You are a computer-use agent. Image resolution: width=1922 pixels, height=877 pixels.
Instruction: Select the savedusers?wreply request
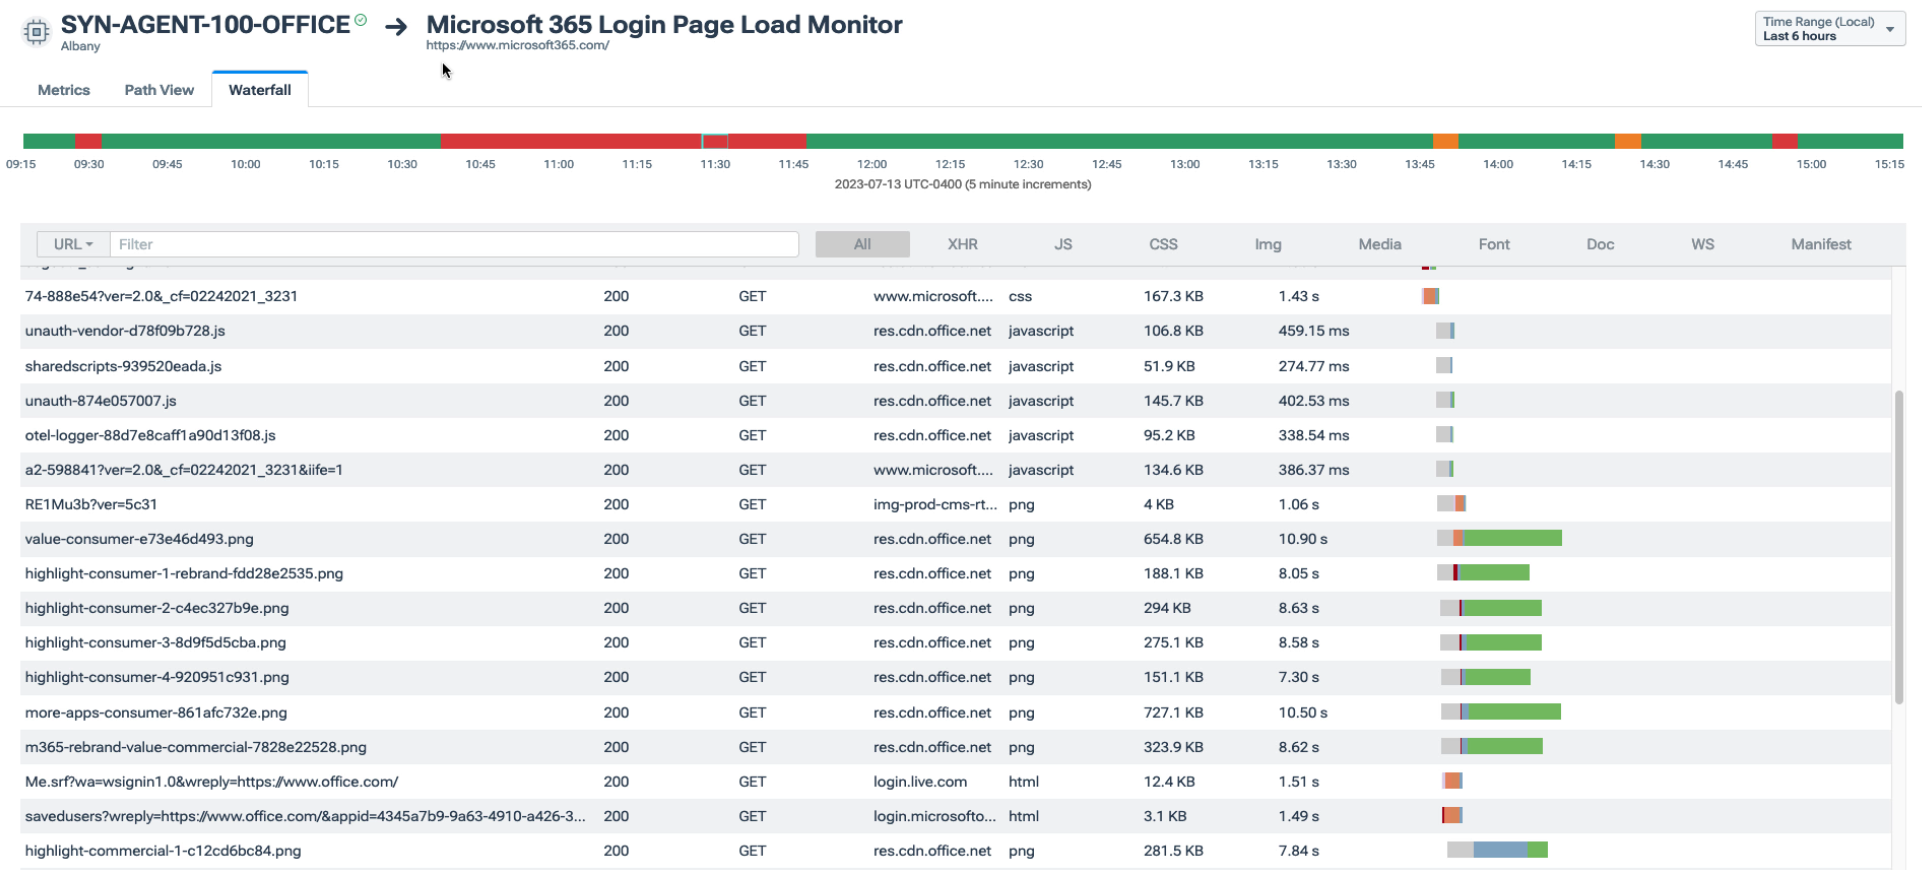[x=955, y=816]
